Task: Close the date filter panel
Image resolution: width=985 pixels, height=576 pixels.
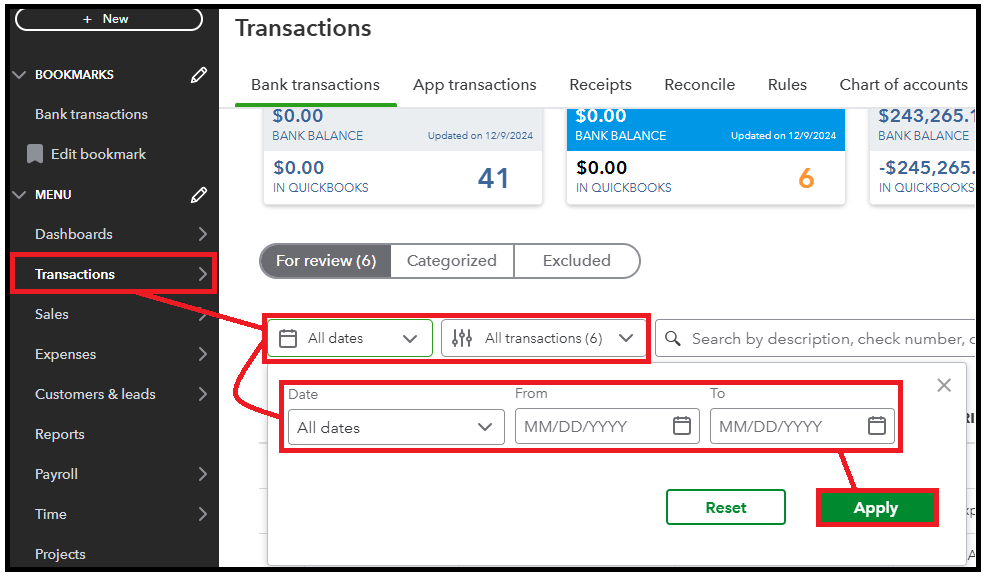Action: pyautogui.click(x=944, y=385)
